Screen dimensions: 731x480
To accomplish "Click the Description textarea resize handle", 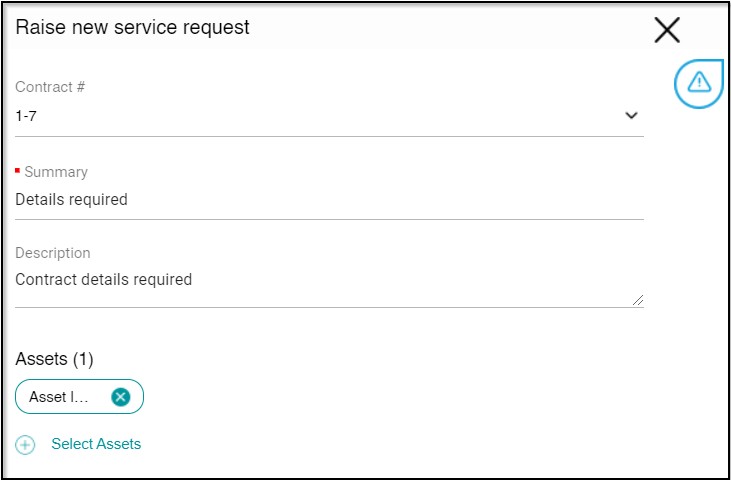I will point(638,299).
